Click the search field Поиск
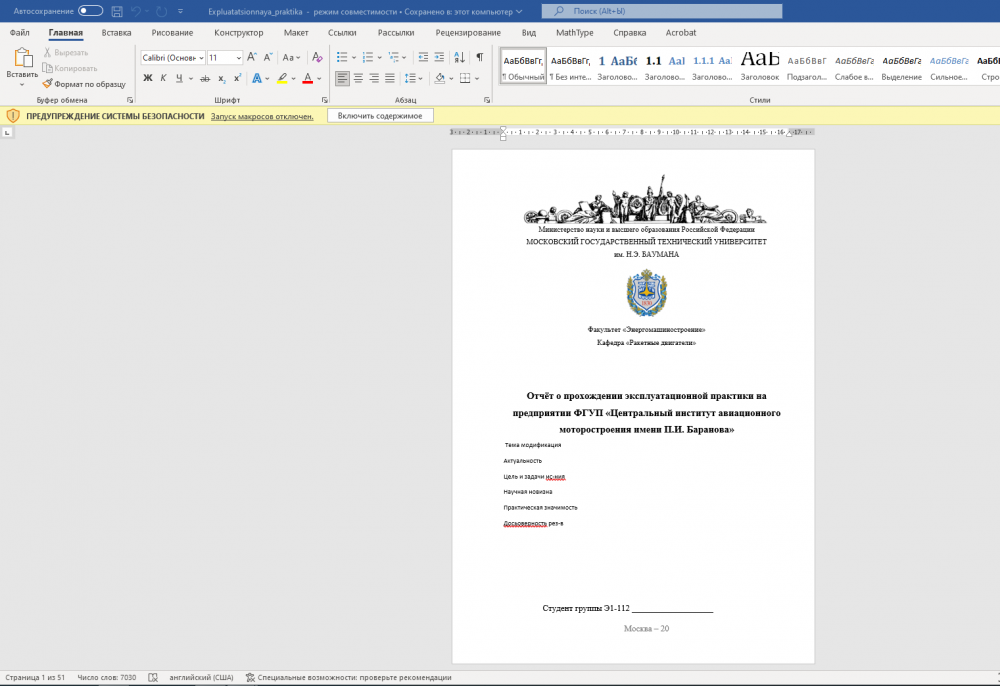Viewport: 1000px width, 686px height. [662, 11]
